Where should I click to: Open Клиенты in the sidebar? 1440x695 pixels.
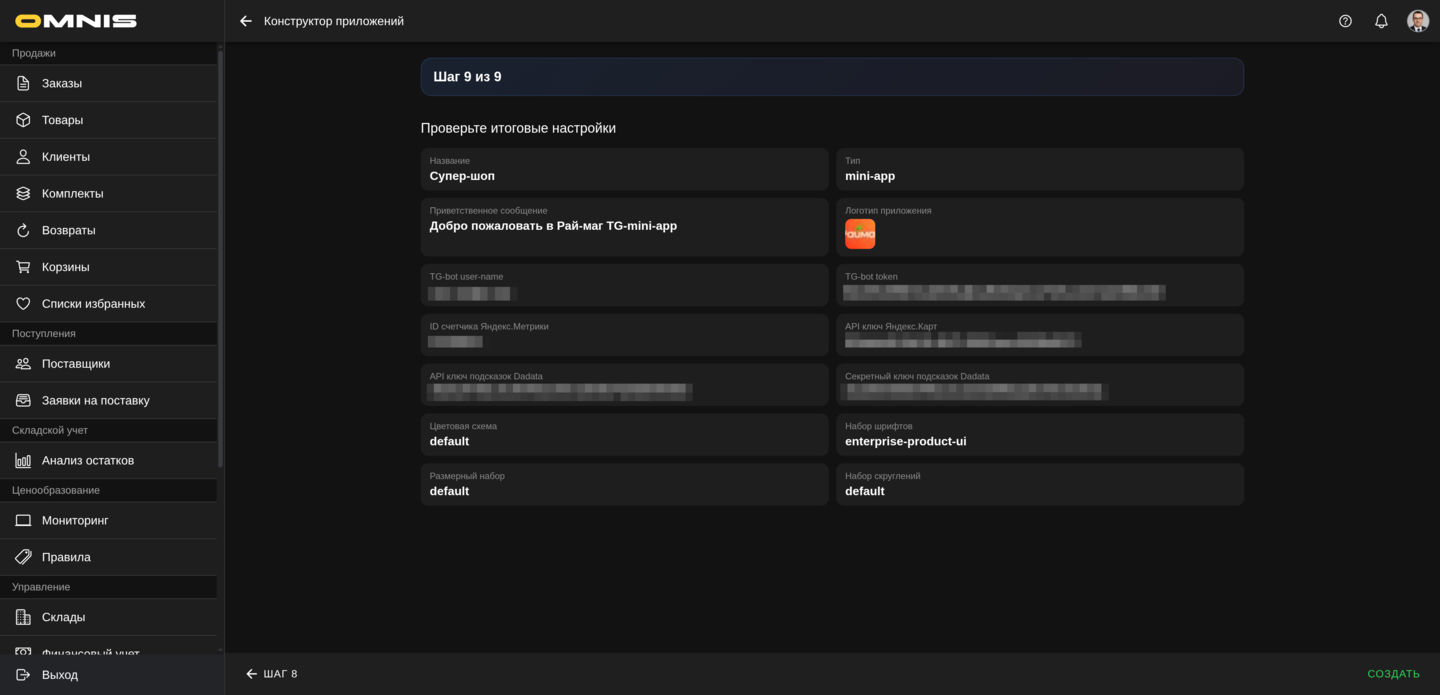click(x=66, y=157)
